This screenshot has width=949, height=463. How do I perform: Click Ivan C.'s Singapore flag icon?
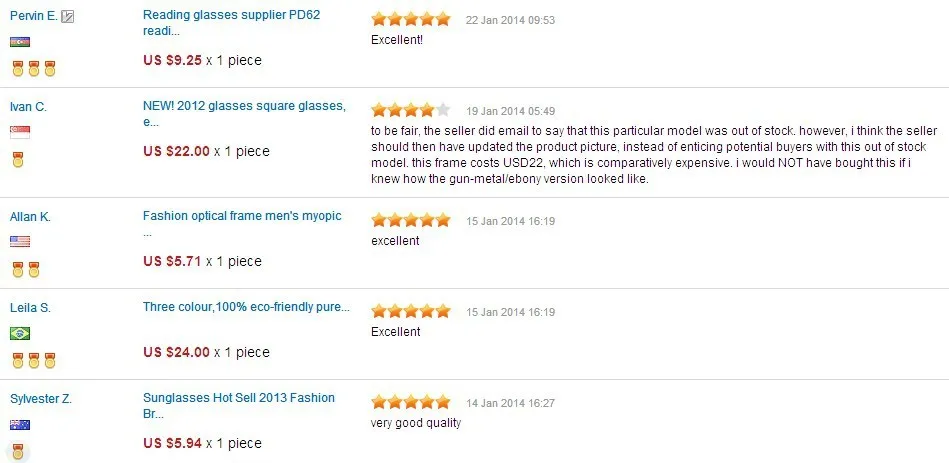(x=20, y=133)
